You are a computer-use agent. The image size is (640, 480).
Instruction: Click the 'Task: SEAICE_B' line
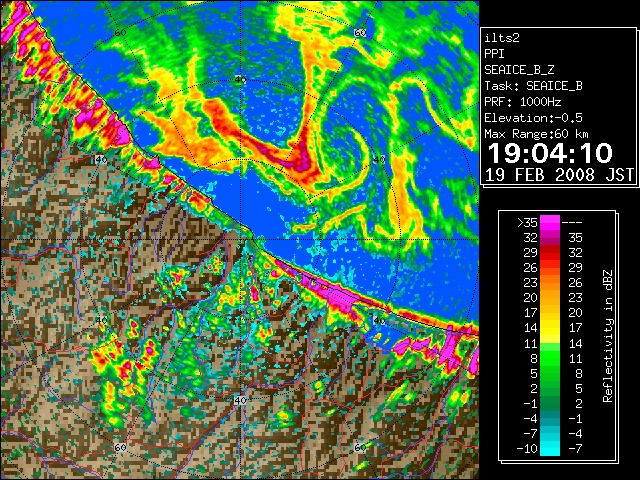[x=533, y=86]
